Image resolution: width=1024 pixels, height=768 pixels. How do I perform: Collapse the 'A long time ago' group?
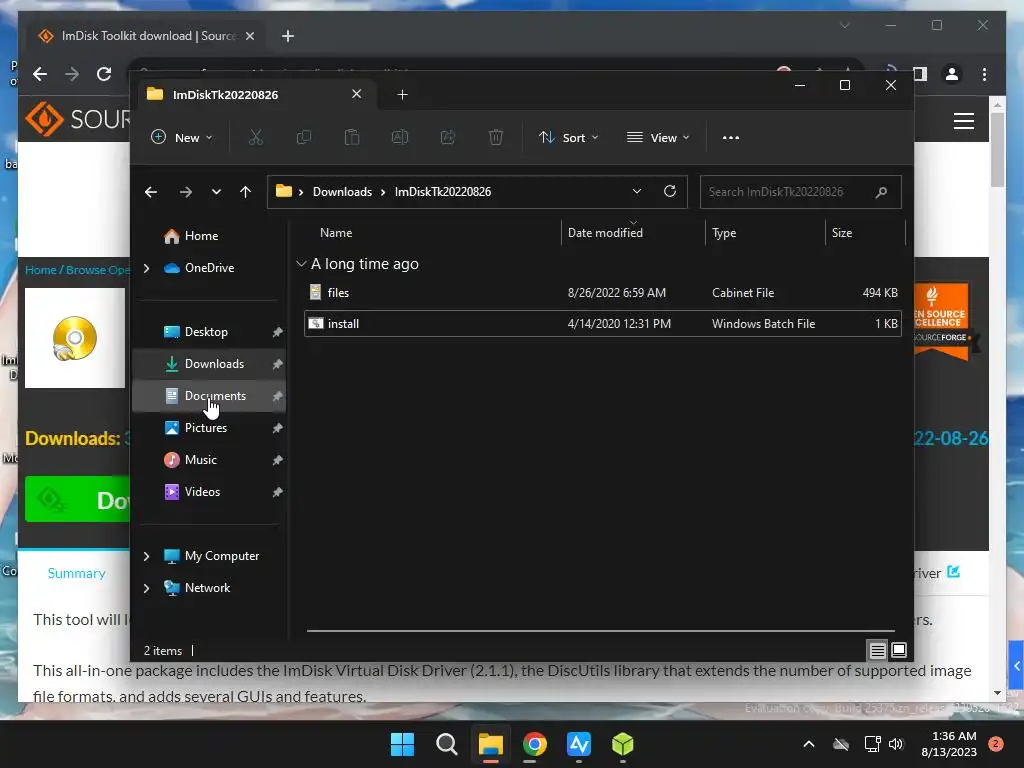coord(301,264)
